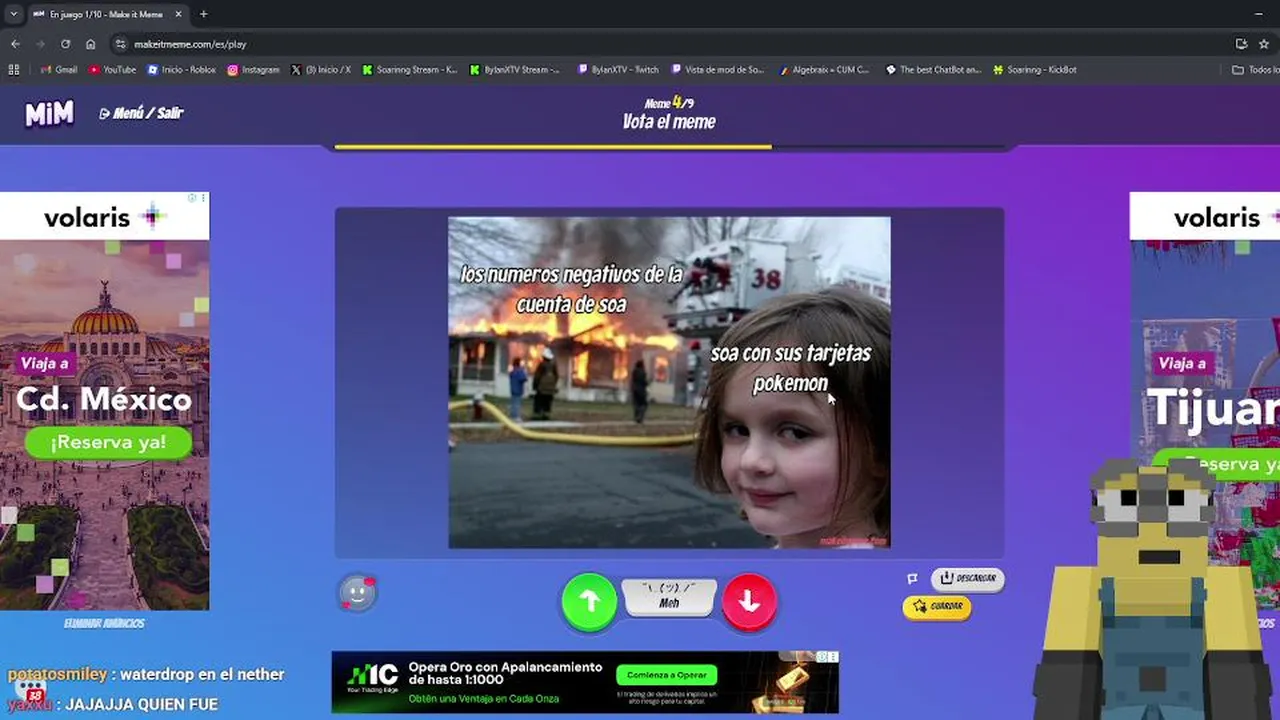Click the 'JAJAJJA QUIEN FUE' chat message

tap(141, 704)
